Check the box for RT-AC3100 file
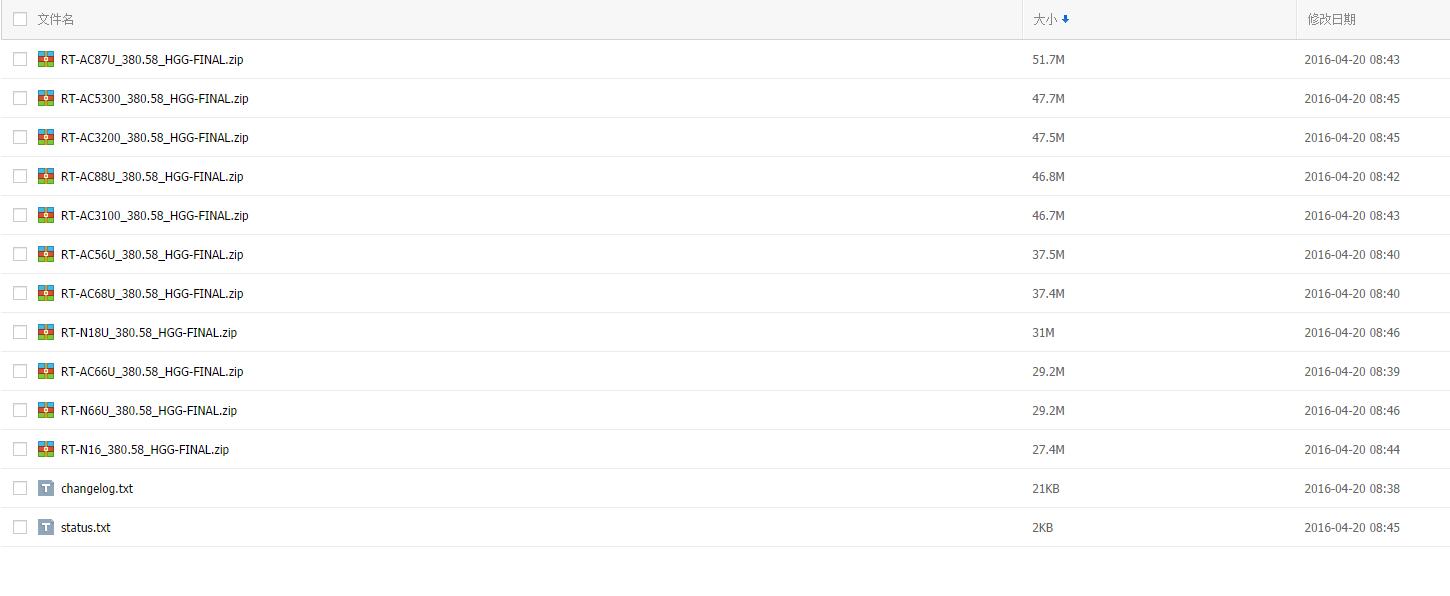 (20, 215)
